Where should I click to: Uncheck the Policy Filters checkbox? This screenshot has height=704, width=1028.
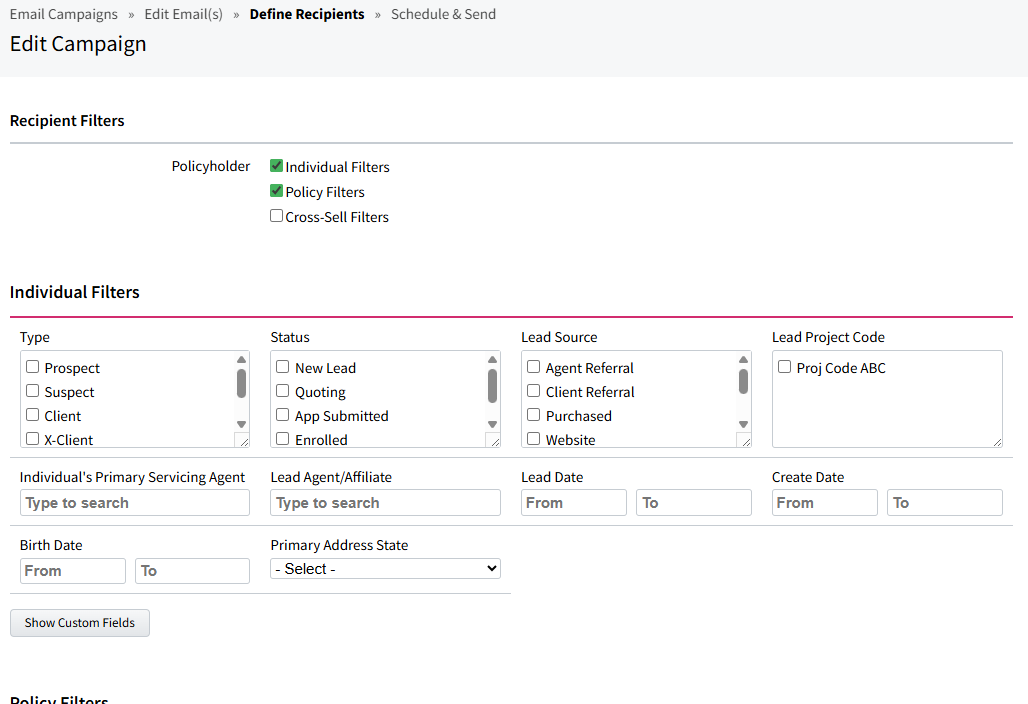click(x=277, y=191)
